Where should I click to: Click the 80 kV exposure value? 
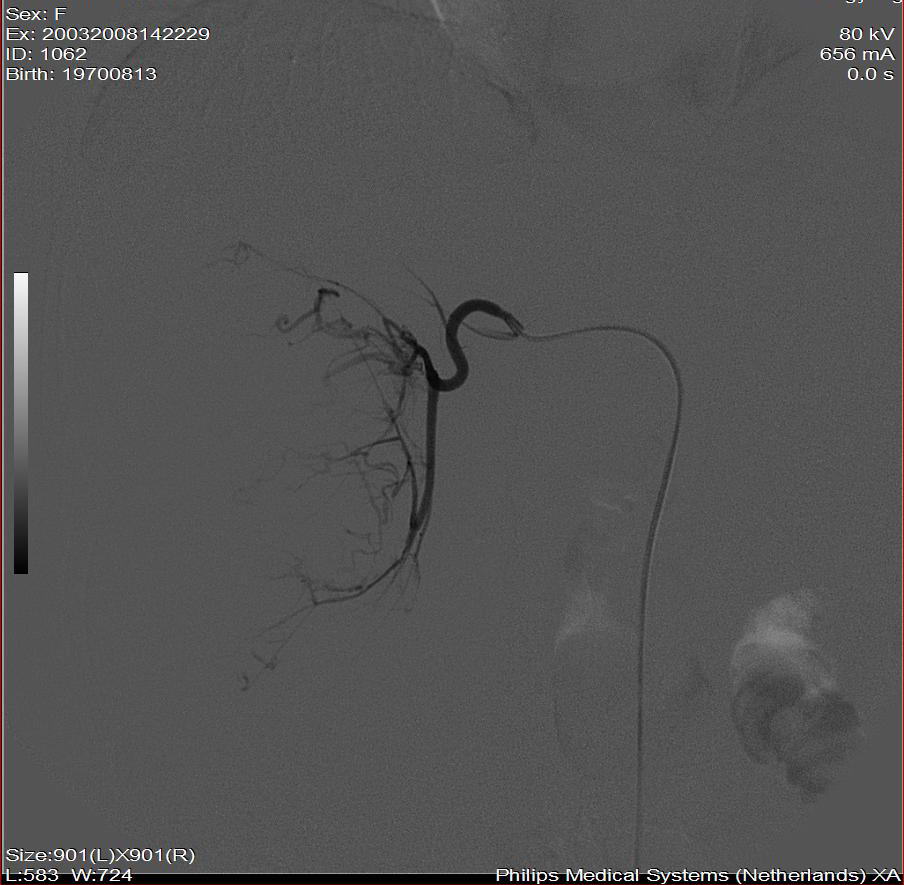coord(867,34)
